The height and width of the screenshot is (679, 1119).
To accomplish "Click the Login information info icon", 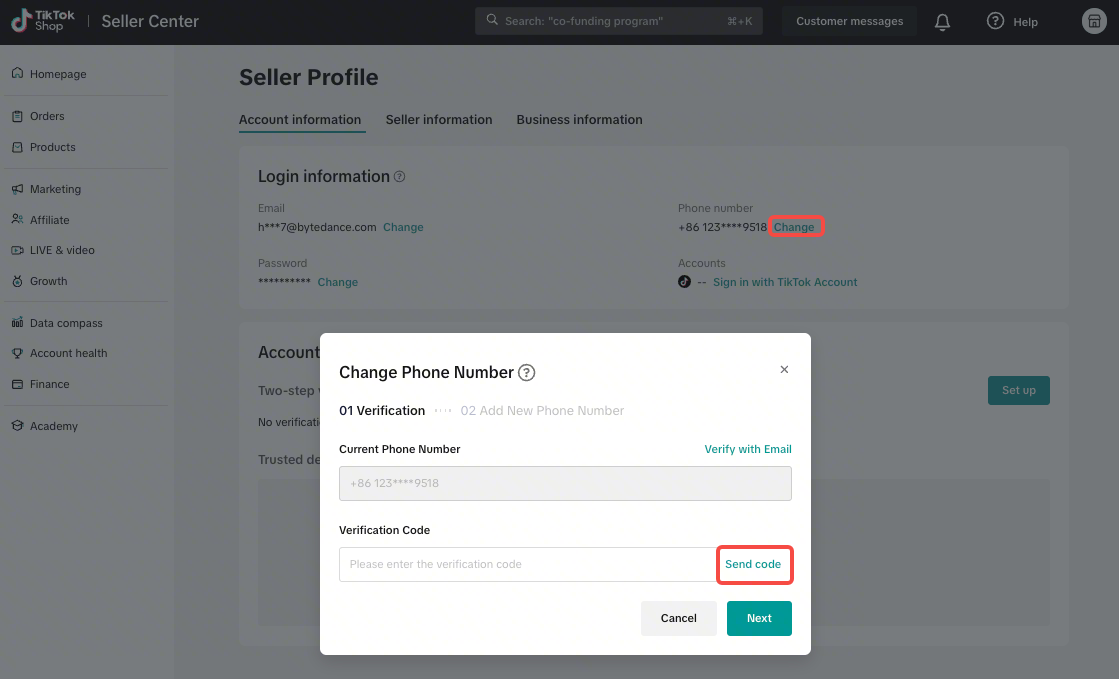I will (x=400, y=177).
